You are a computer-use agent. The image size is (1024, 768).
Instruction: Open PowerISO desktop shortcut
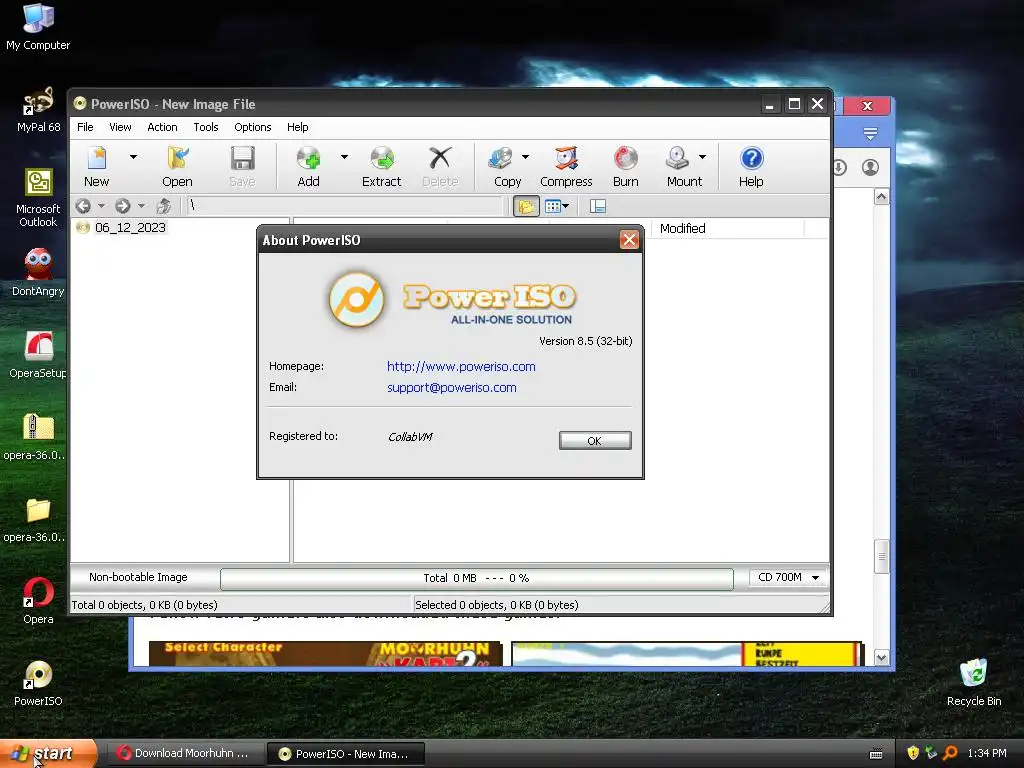click(x=38, y=684)
